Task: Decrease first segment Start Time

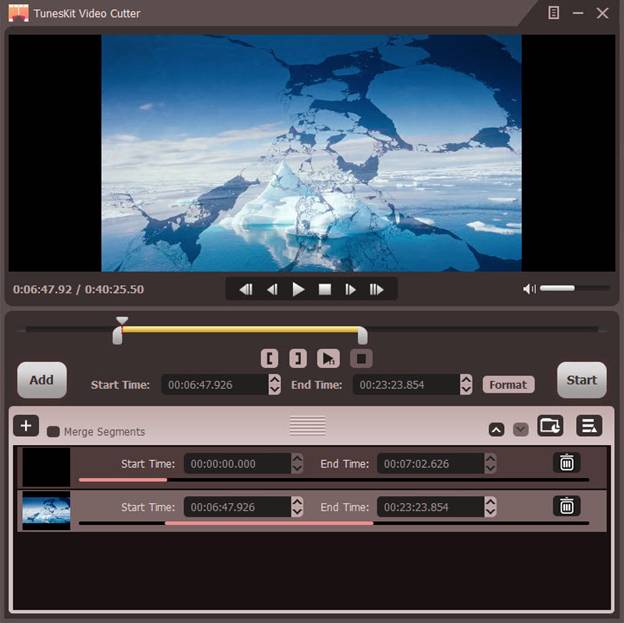Action: point(297,469)
